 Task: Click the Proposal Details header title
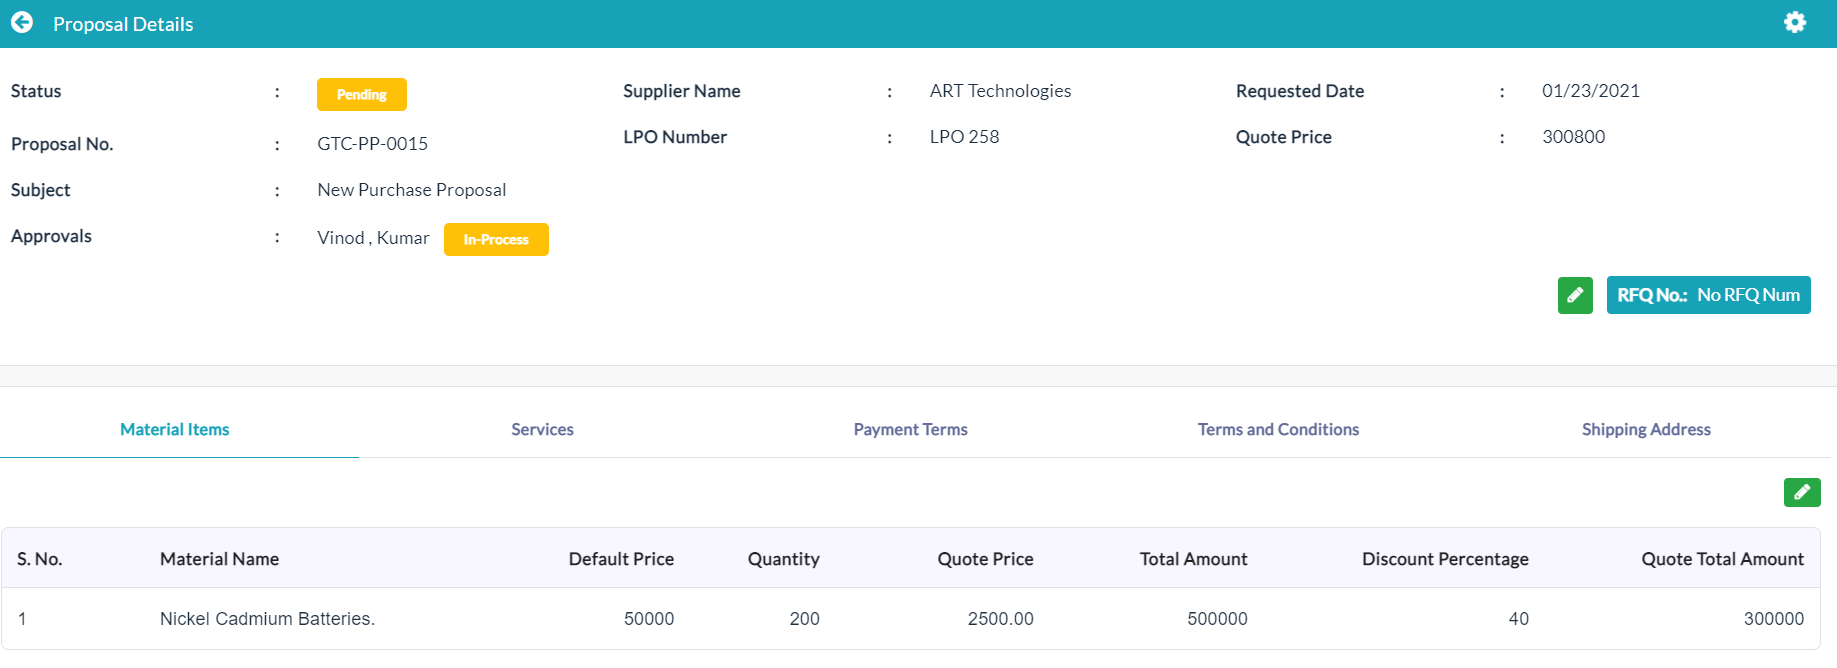click(x=123, y=24)
